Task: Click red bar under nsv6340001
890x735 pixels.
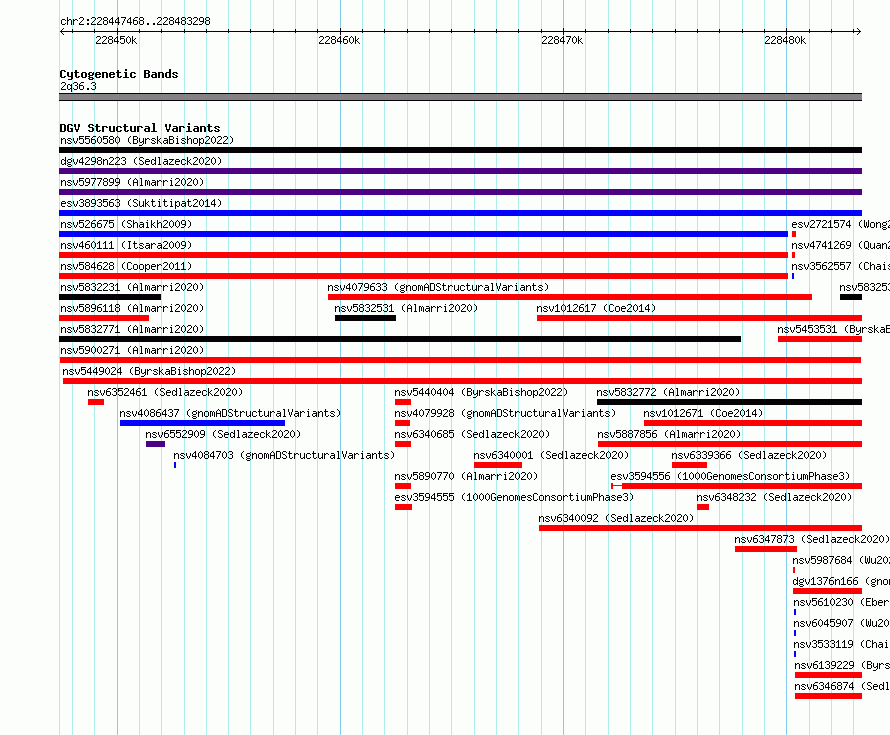Action: pos(498,465)
